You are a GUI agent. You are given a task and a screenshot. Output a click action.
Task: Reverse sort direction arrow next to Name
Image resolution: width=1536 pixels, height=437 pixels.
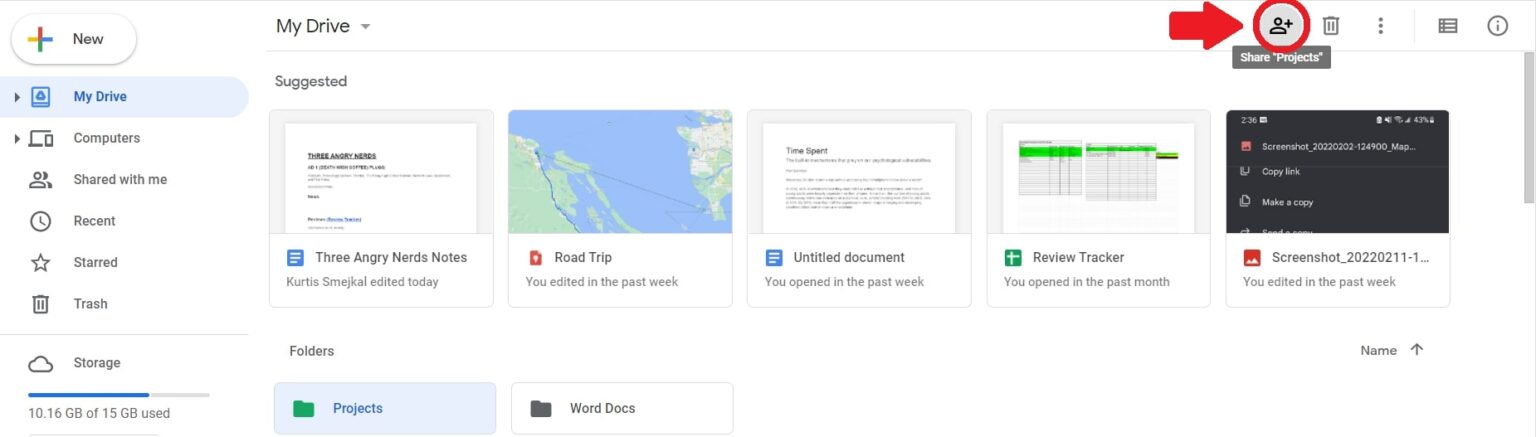point(1416,350)
